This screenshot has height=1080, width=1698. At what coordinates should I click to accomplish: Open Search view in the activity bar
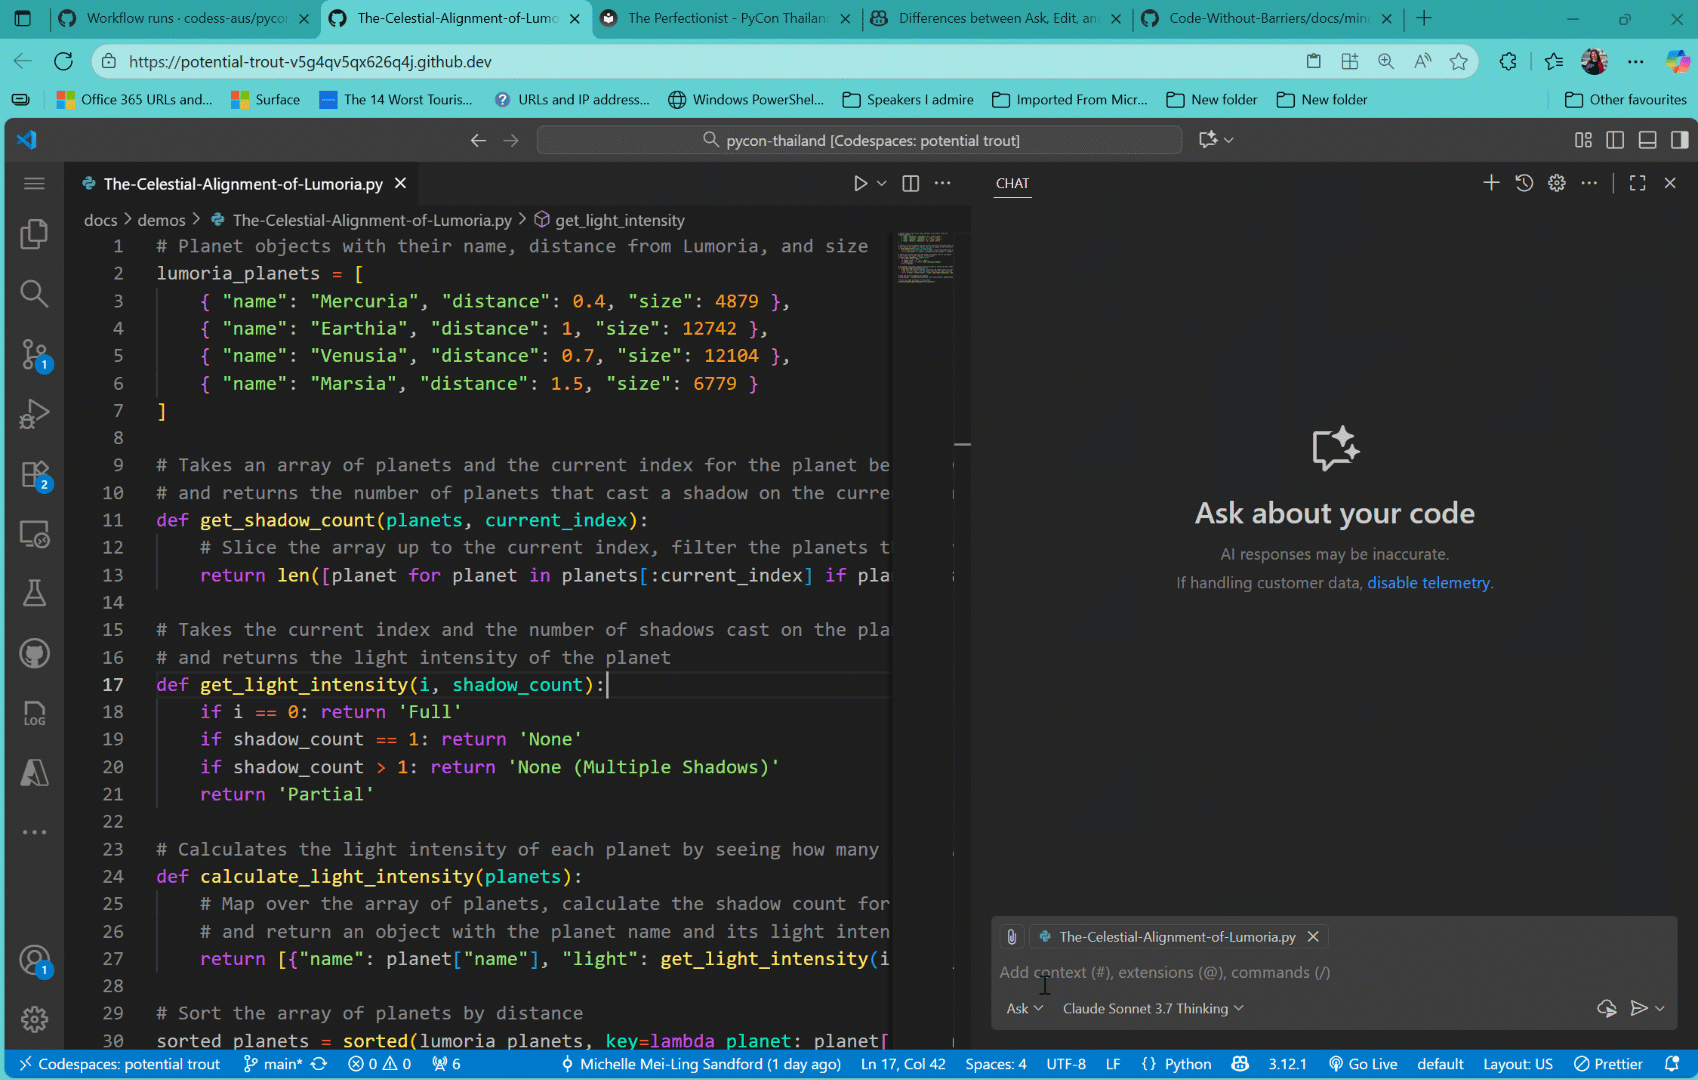(34, 294)
